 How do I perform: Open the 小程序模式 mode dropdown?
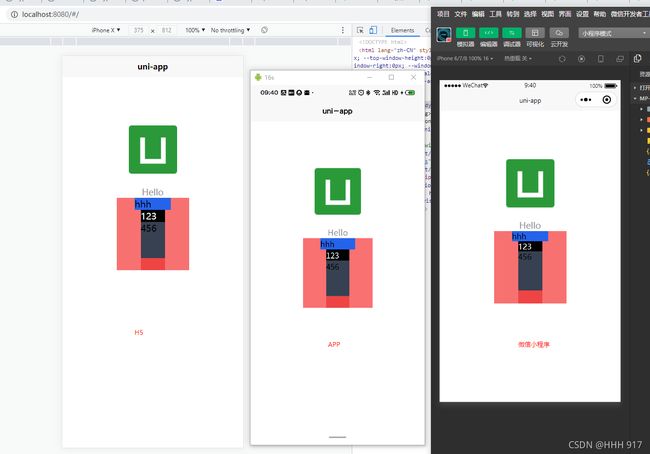pyautogui.click(x=614, y=33)
